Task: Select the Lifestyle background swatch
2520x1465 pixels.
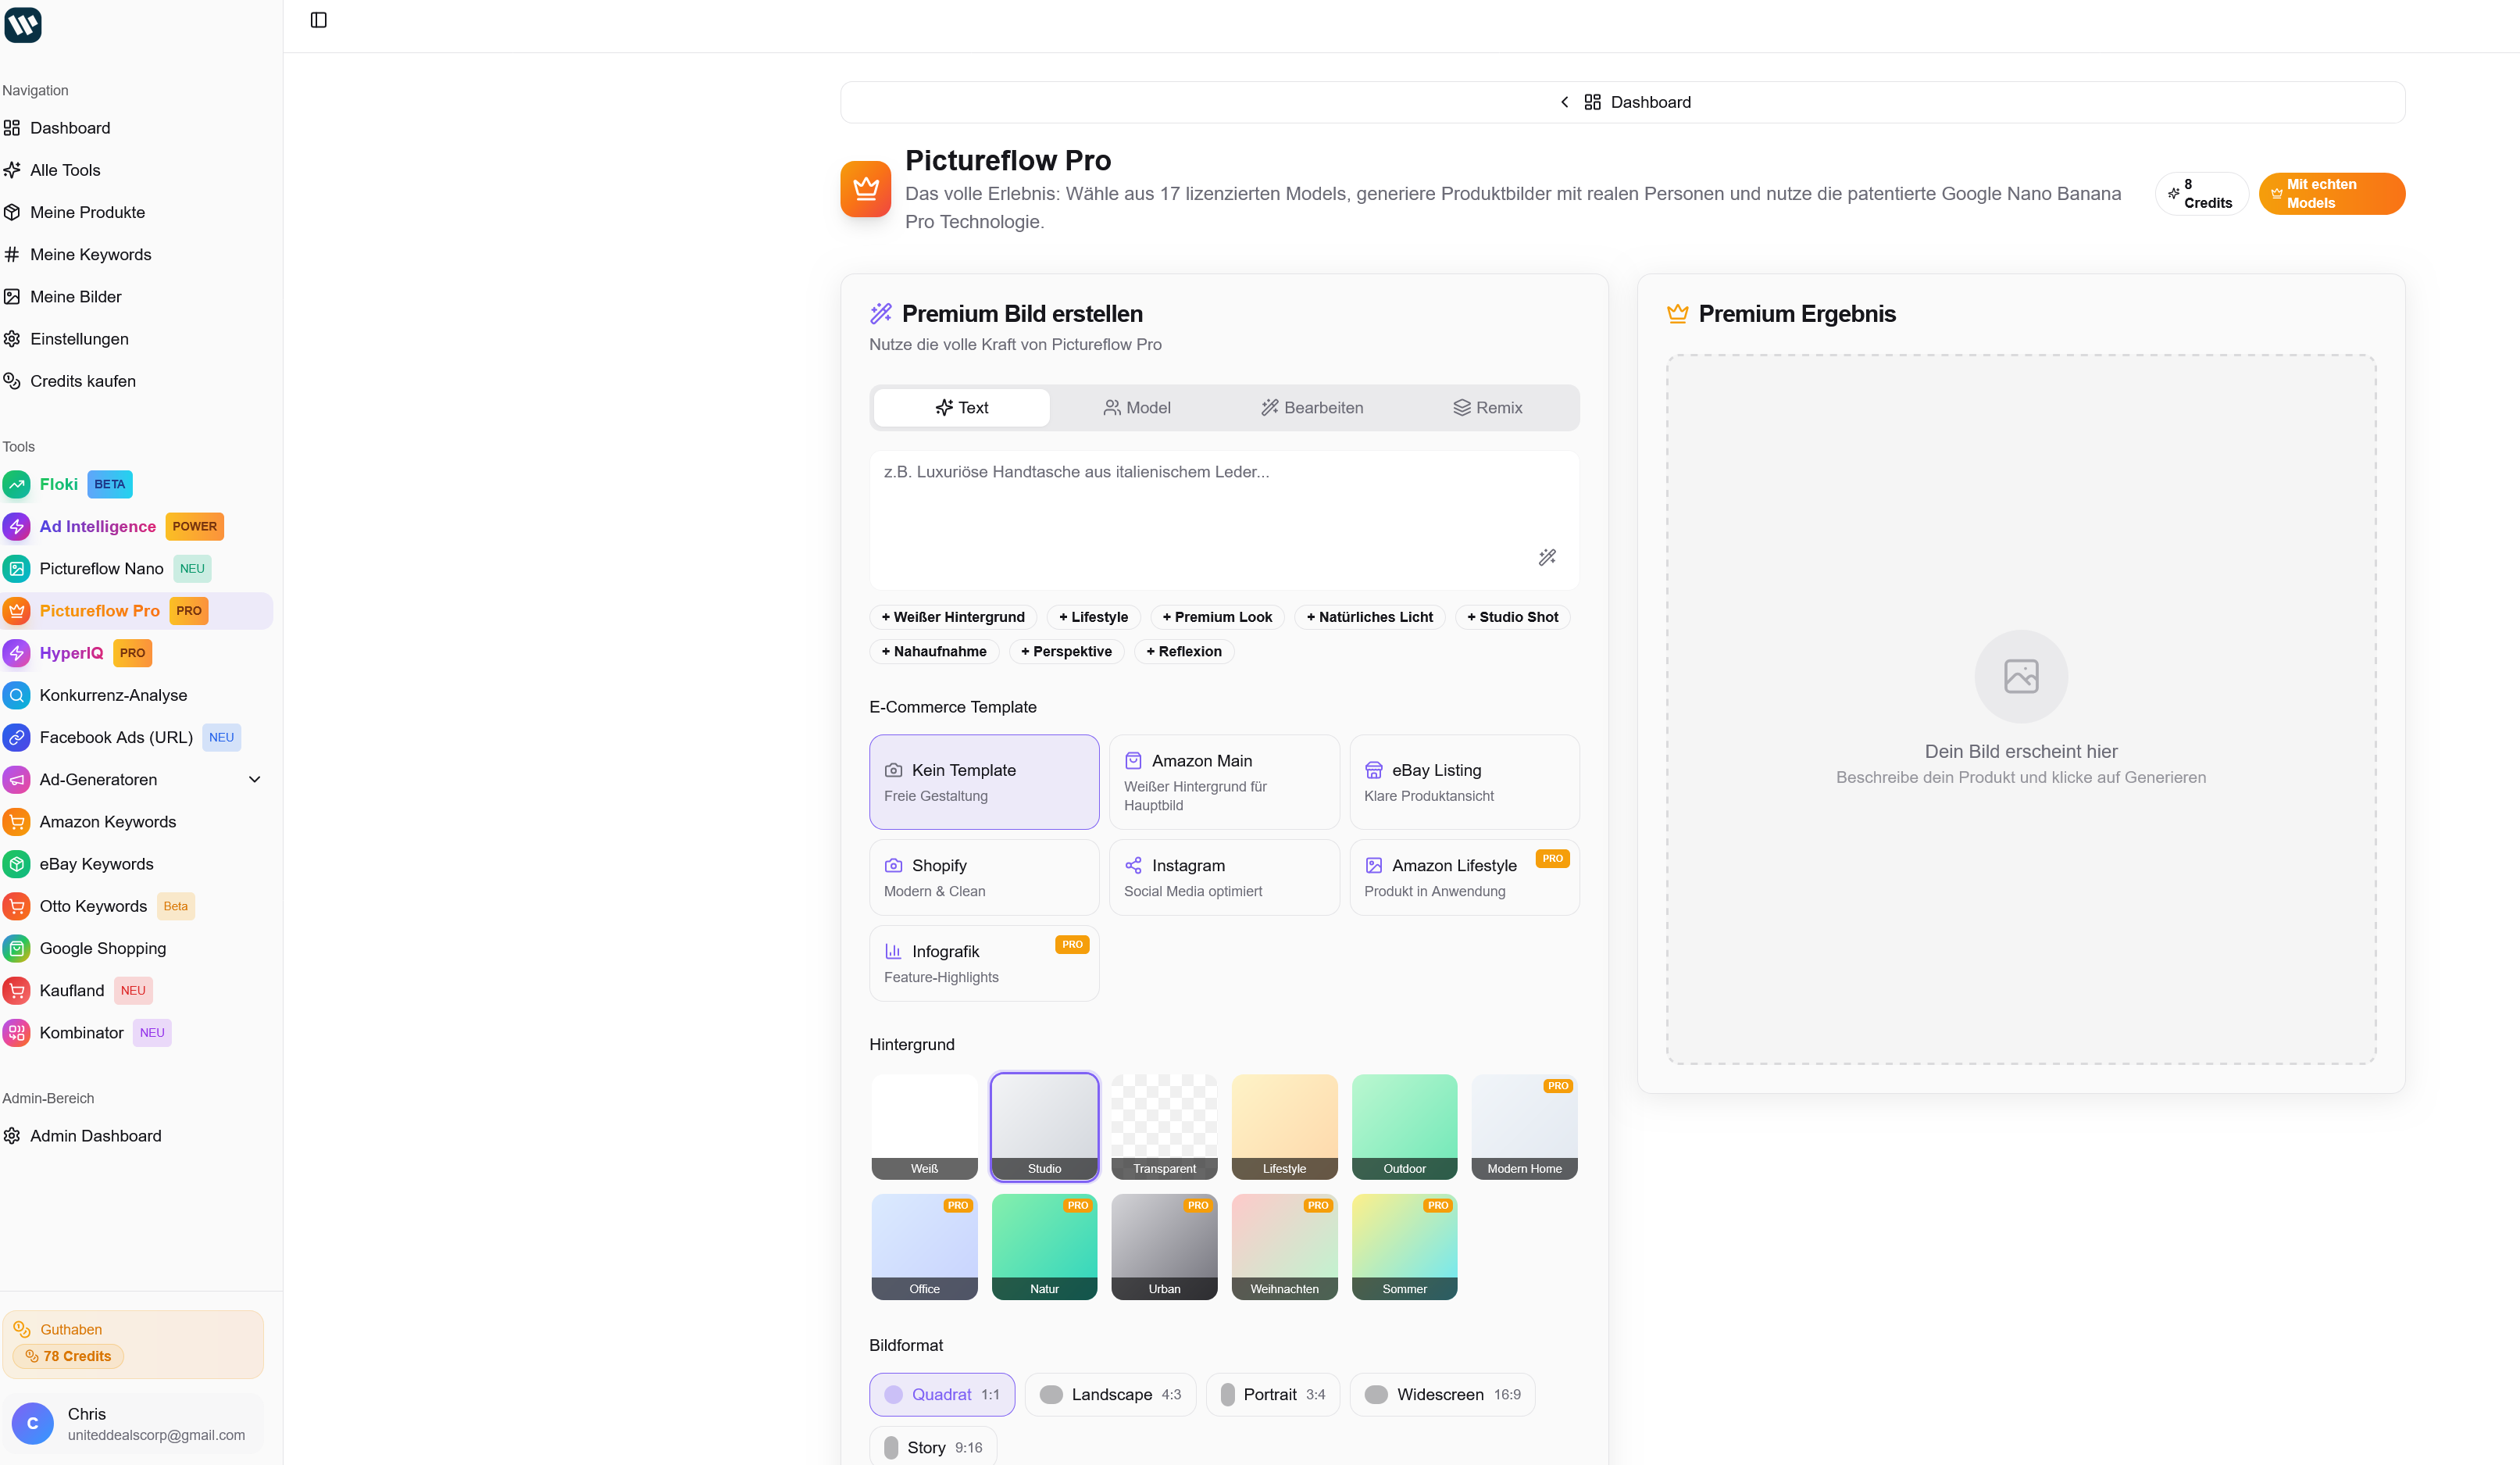Action: tap(1284, 1126)
